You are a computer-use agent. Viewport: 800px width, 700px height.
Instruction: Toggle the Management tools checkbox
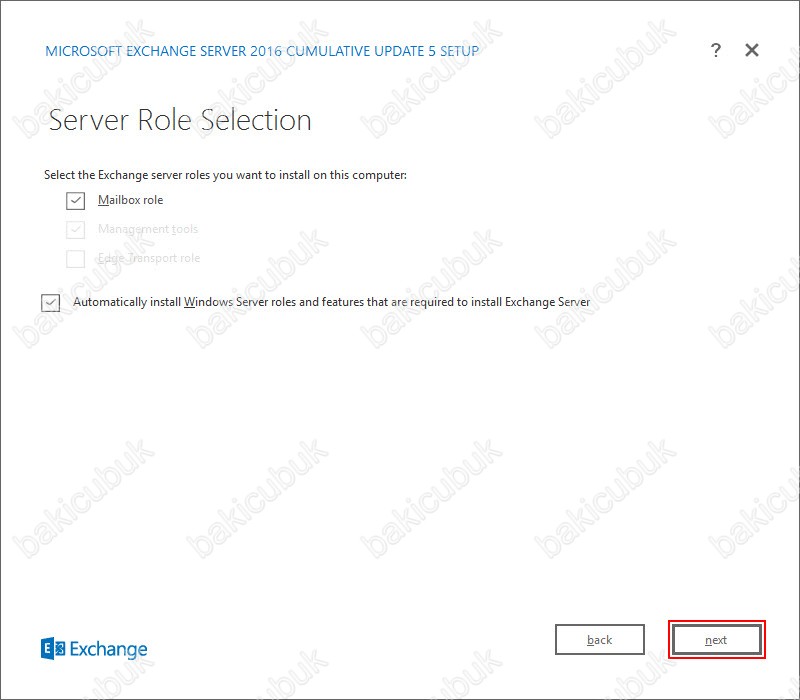76,230
